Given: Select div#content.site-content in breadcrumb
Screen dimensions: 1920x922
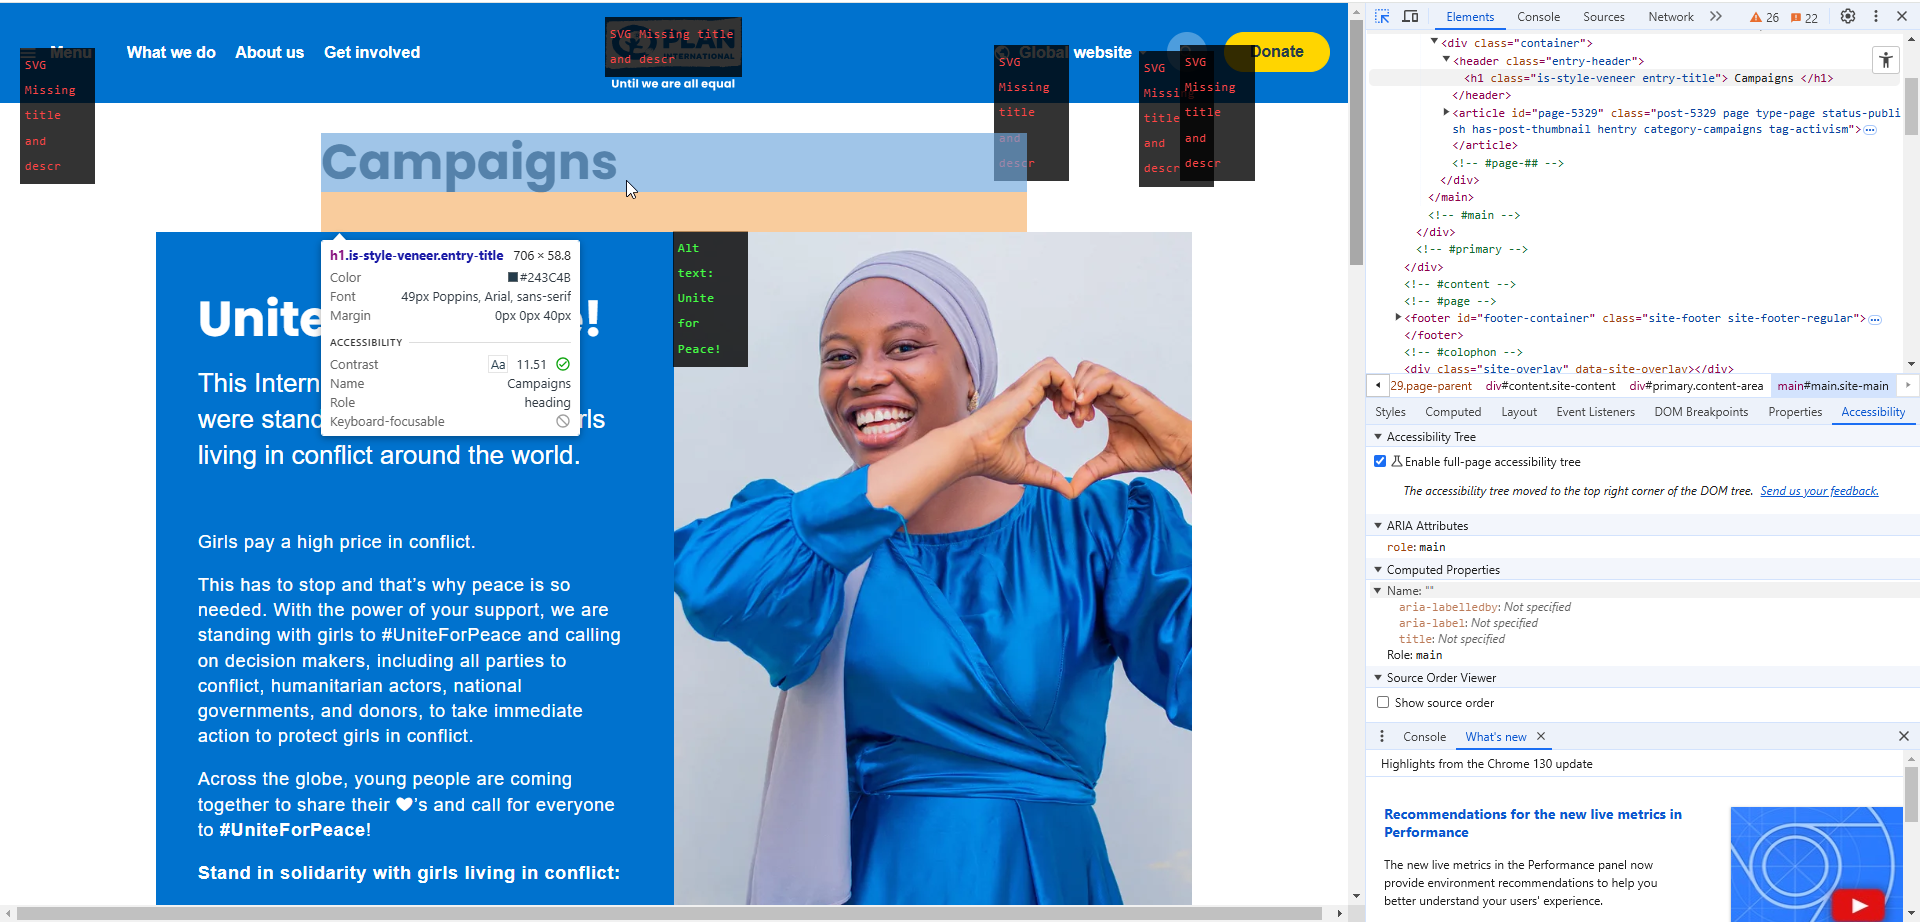Looking at the screenshot, I should (x=1550, y=386).
